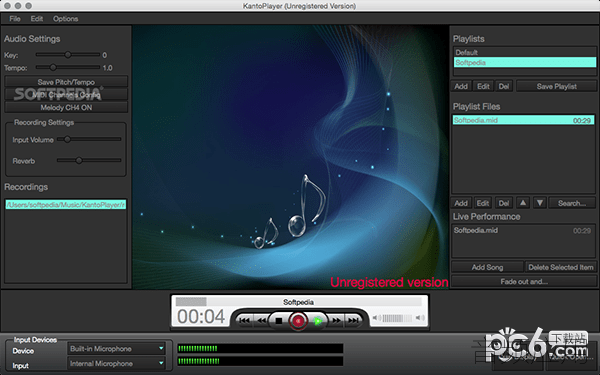Click Save Pitch/Tempo button
The image size is (600, 375).
tap(66, 82)
